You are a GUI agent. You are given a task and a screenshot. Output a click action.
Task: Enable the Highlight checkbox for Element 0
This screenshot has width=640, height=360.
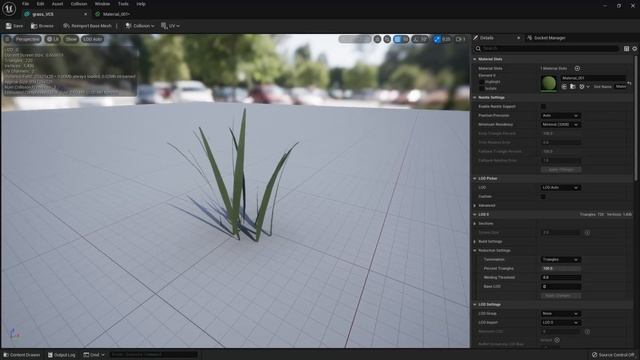point(482,82)
